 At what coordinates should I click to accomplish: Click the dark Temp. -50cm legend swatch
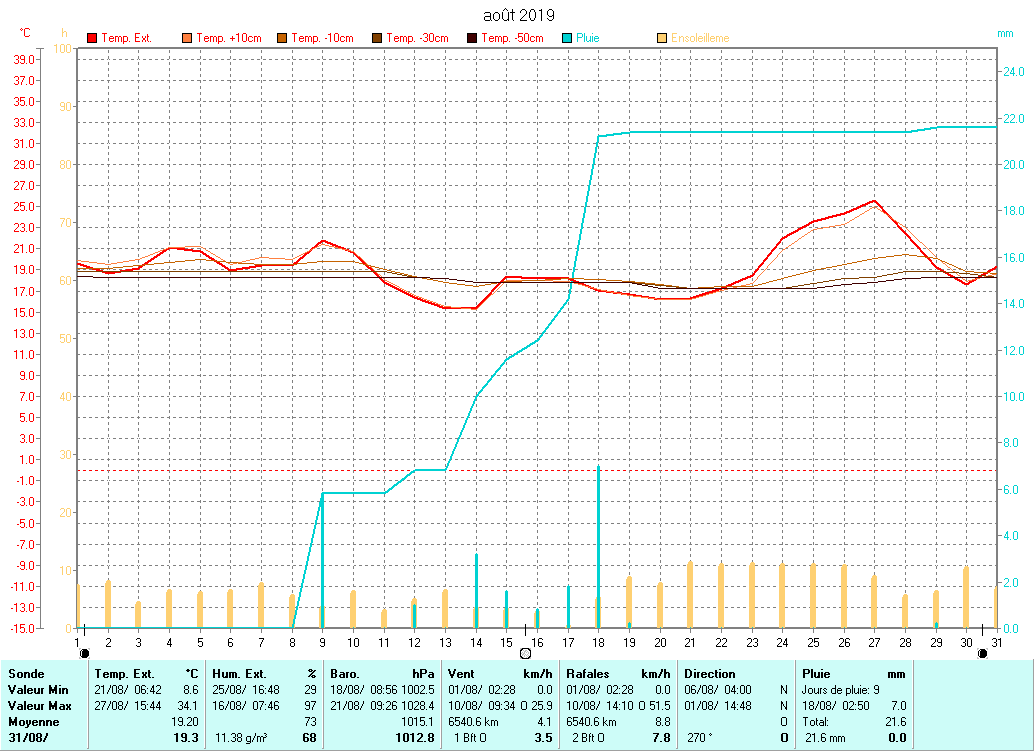coord(472,38)
